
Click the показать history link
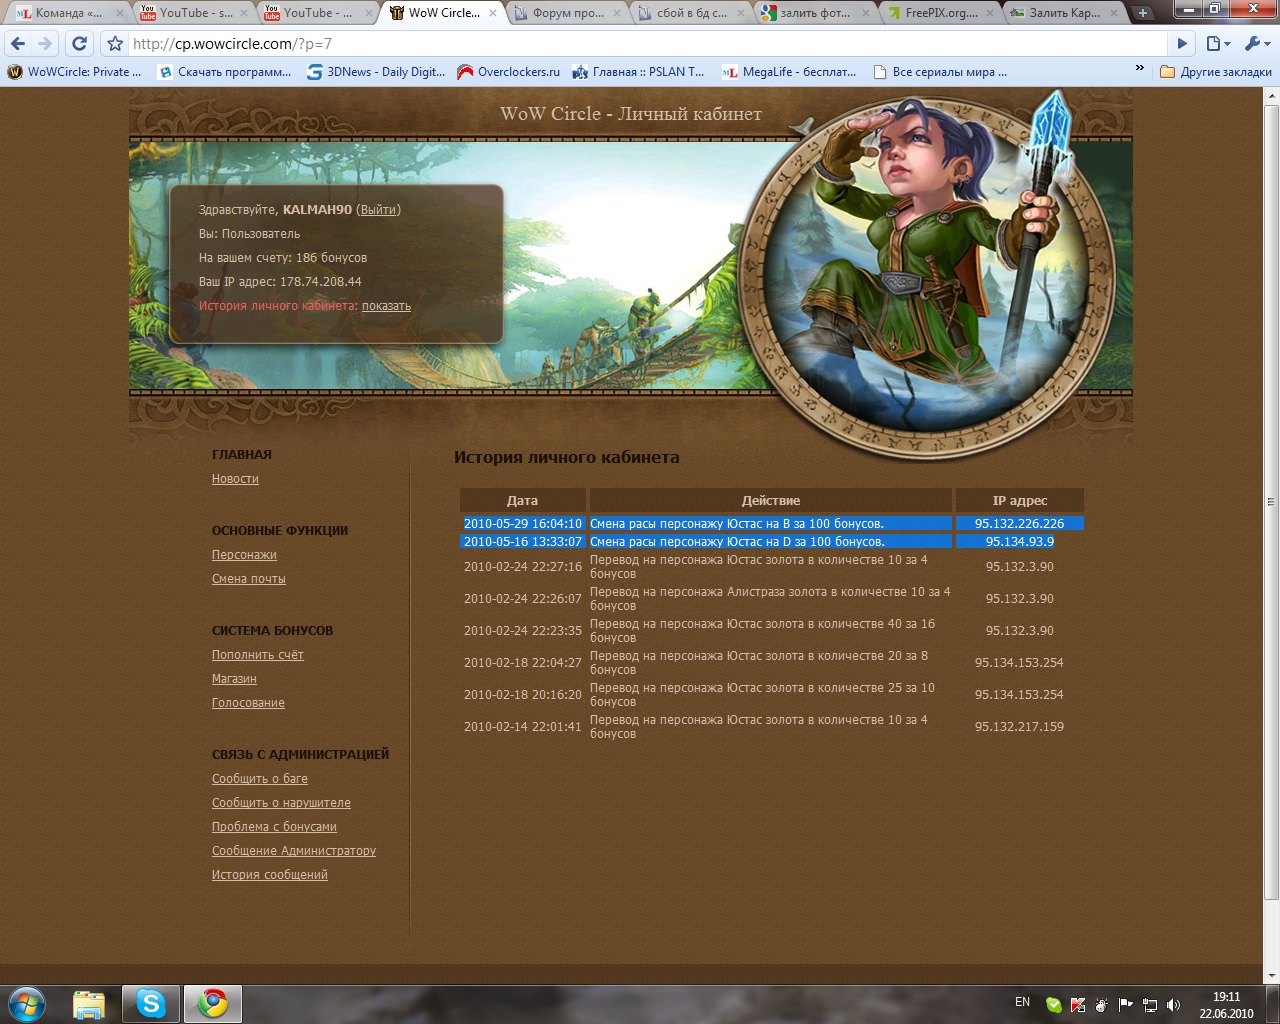tap(386, 306)
